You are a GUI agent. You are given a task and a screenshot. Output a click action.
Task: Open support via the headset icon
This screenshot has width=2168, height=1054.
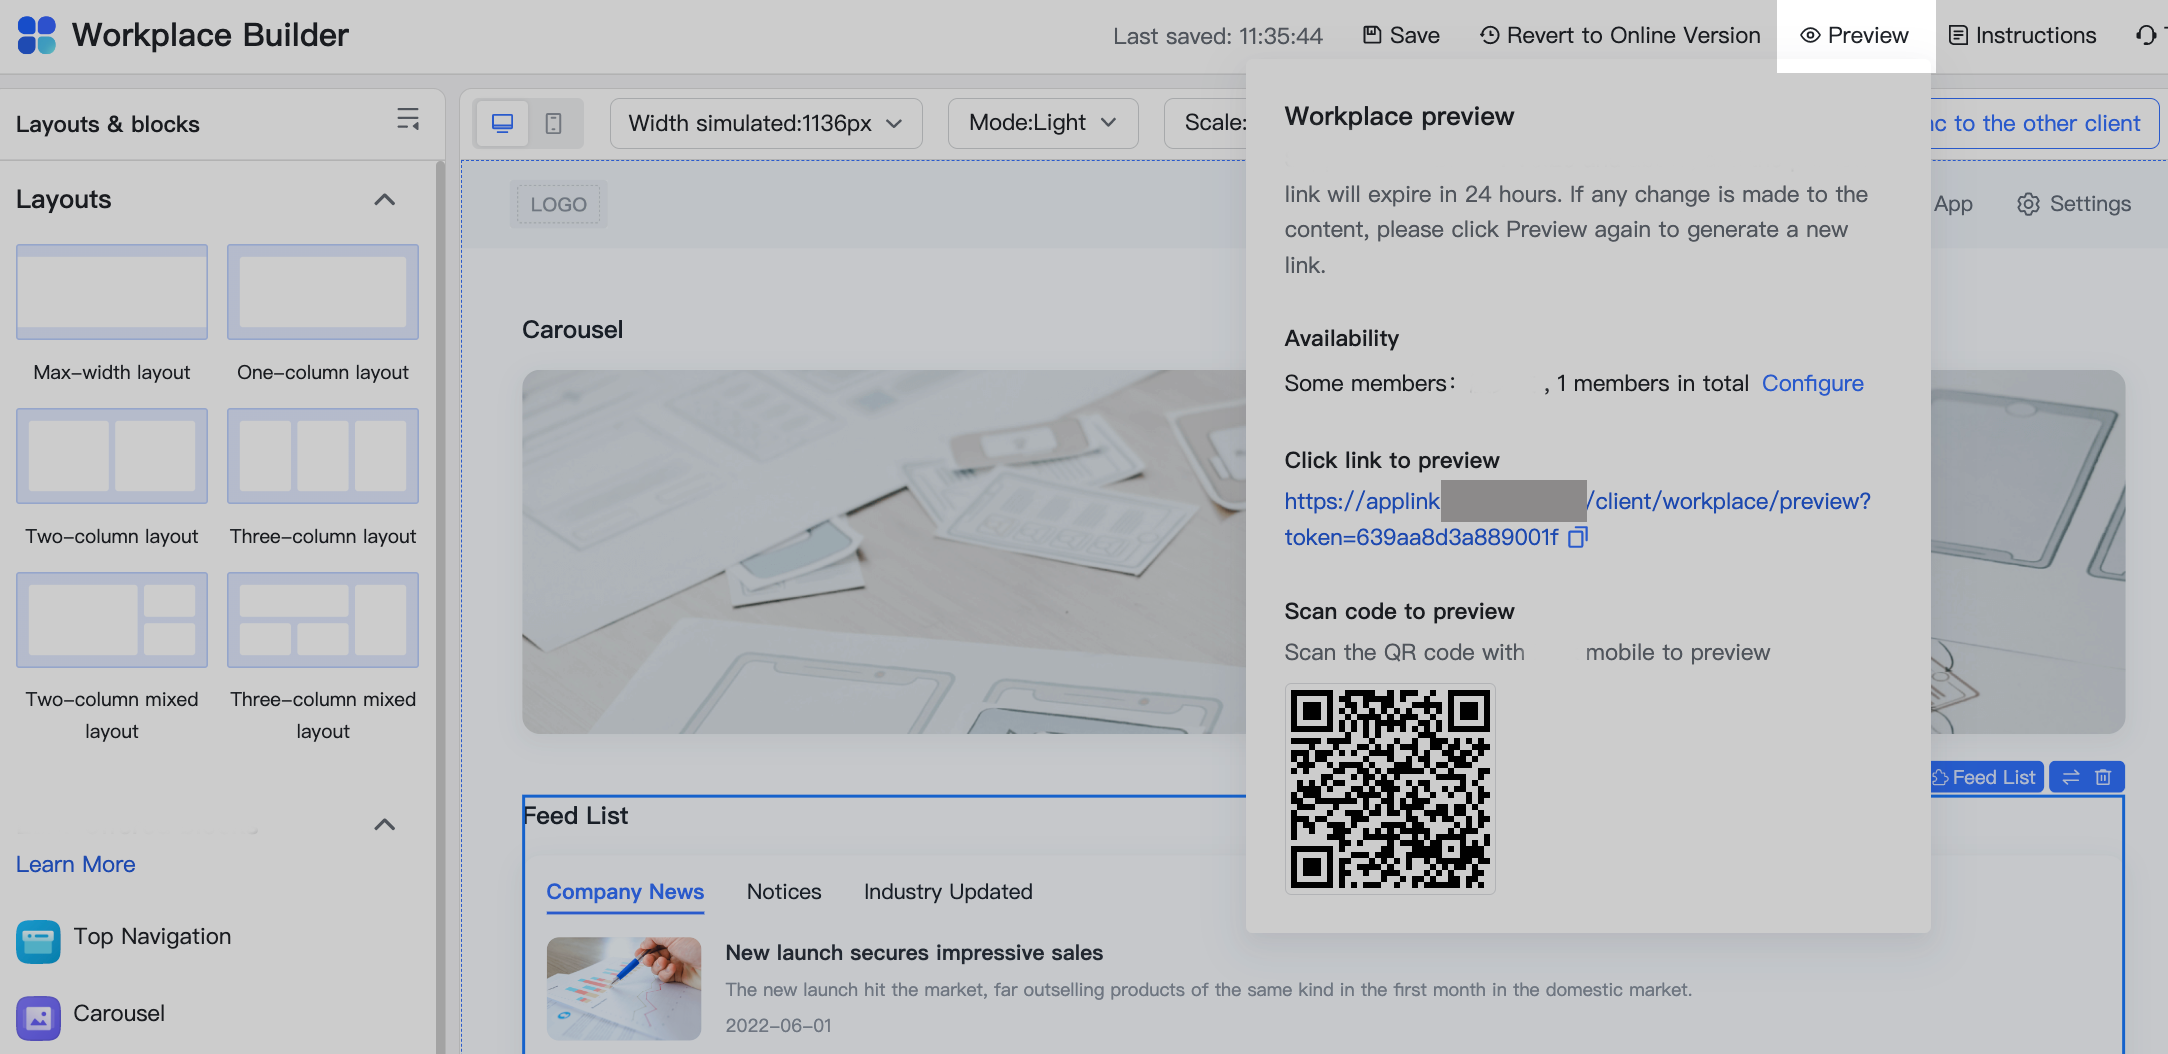(2146, 35)
